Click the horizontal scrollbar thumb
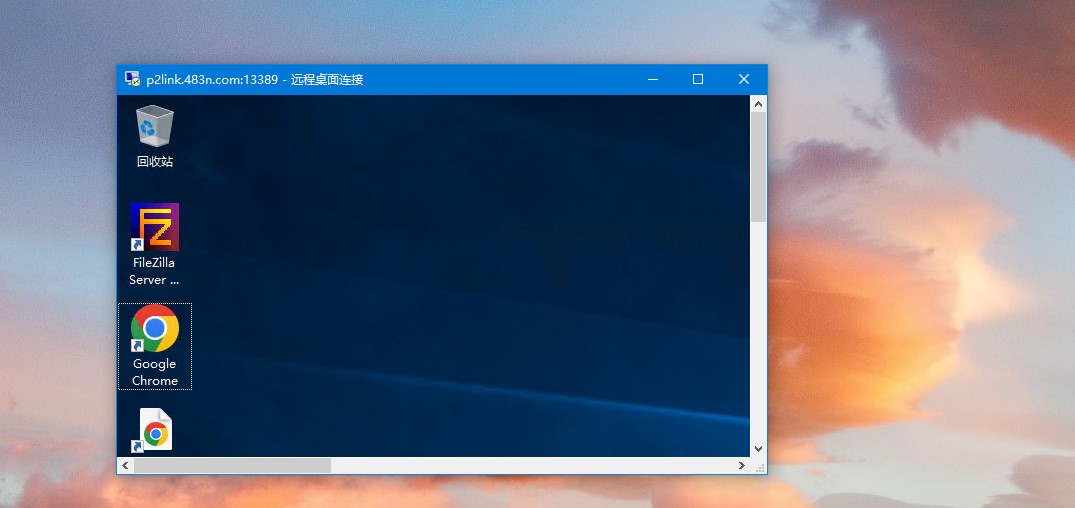Screen dimensions: 1075x508 (232, 465)
